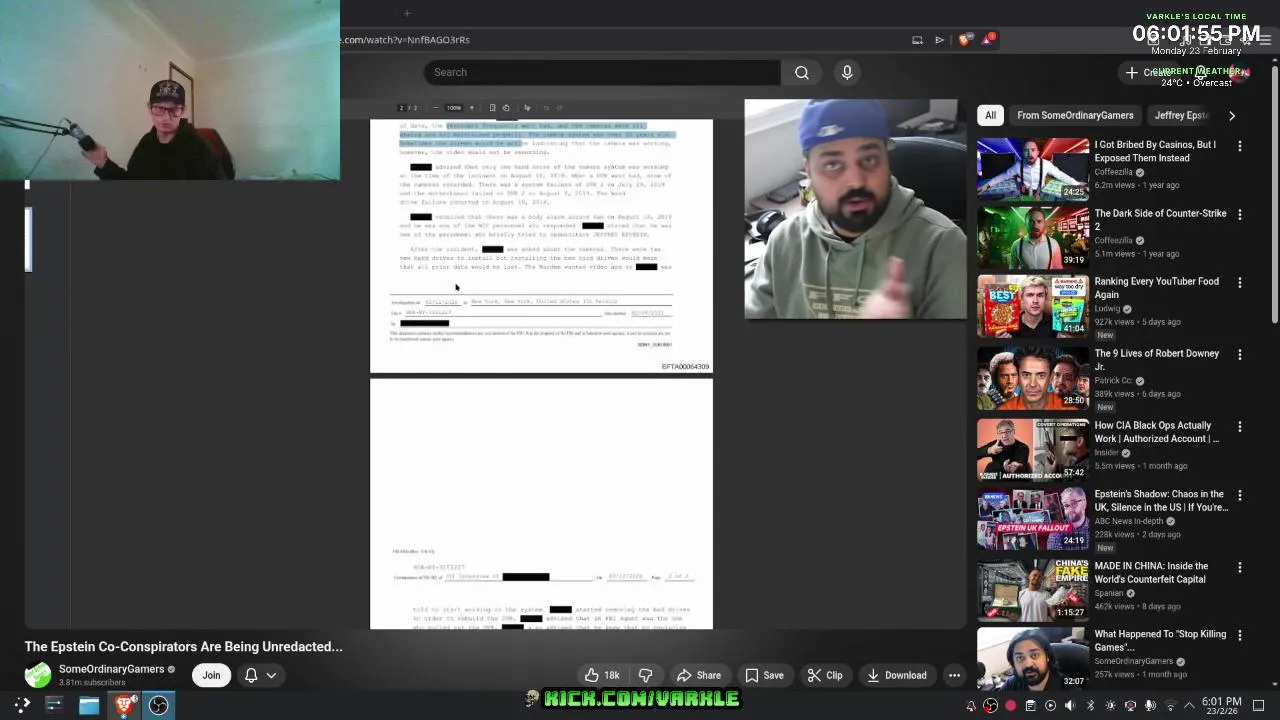Click the show desktop button in taskbar
Screen dimensions: 1280x720
(x=1259, y=706)
